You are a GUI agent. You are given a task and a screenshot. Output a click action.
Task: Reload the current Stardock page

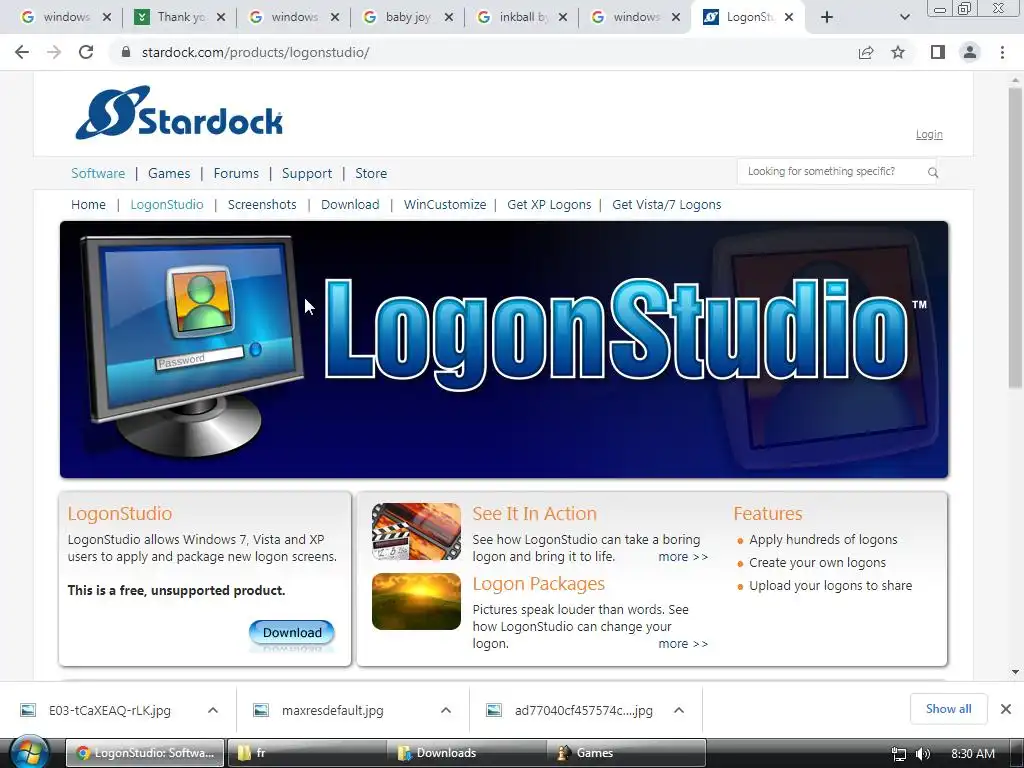coord(86,52)
